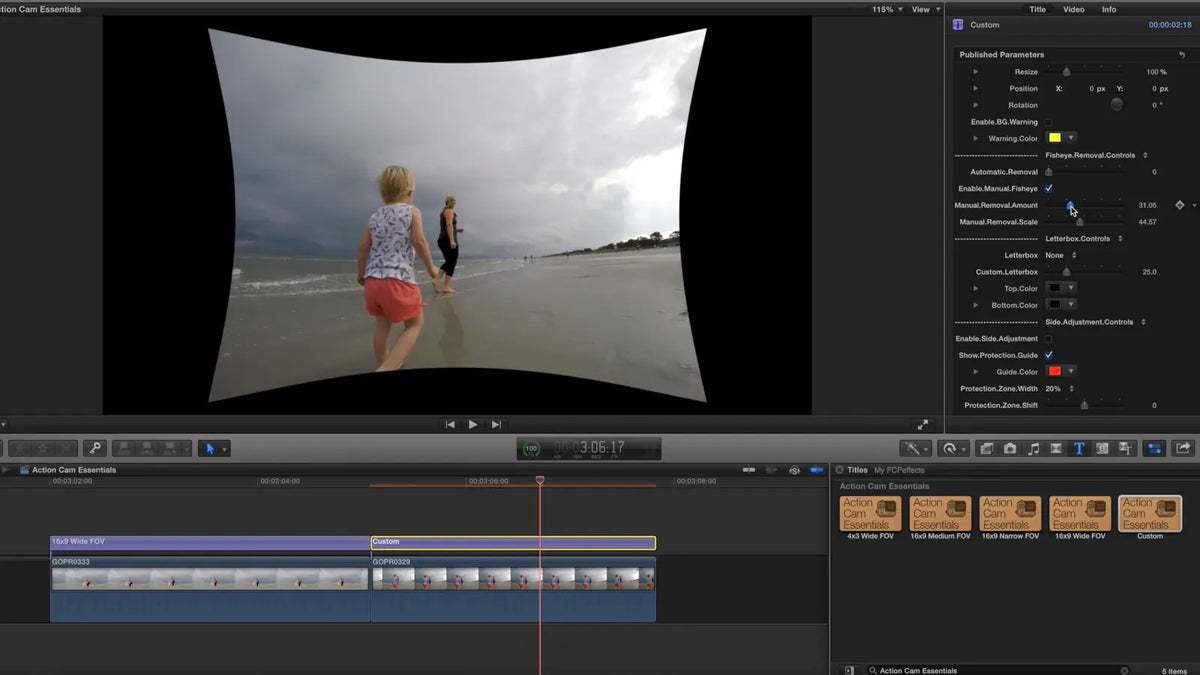1200x675 pixels.
Task: Expand Warning.Color disclosure triangle
Action: pyautogui.click(x=976, y=138)
